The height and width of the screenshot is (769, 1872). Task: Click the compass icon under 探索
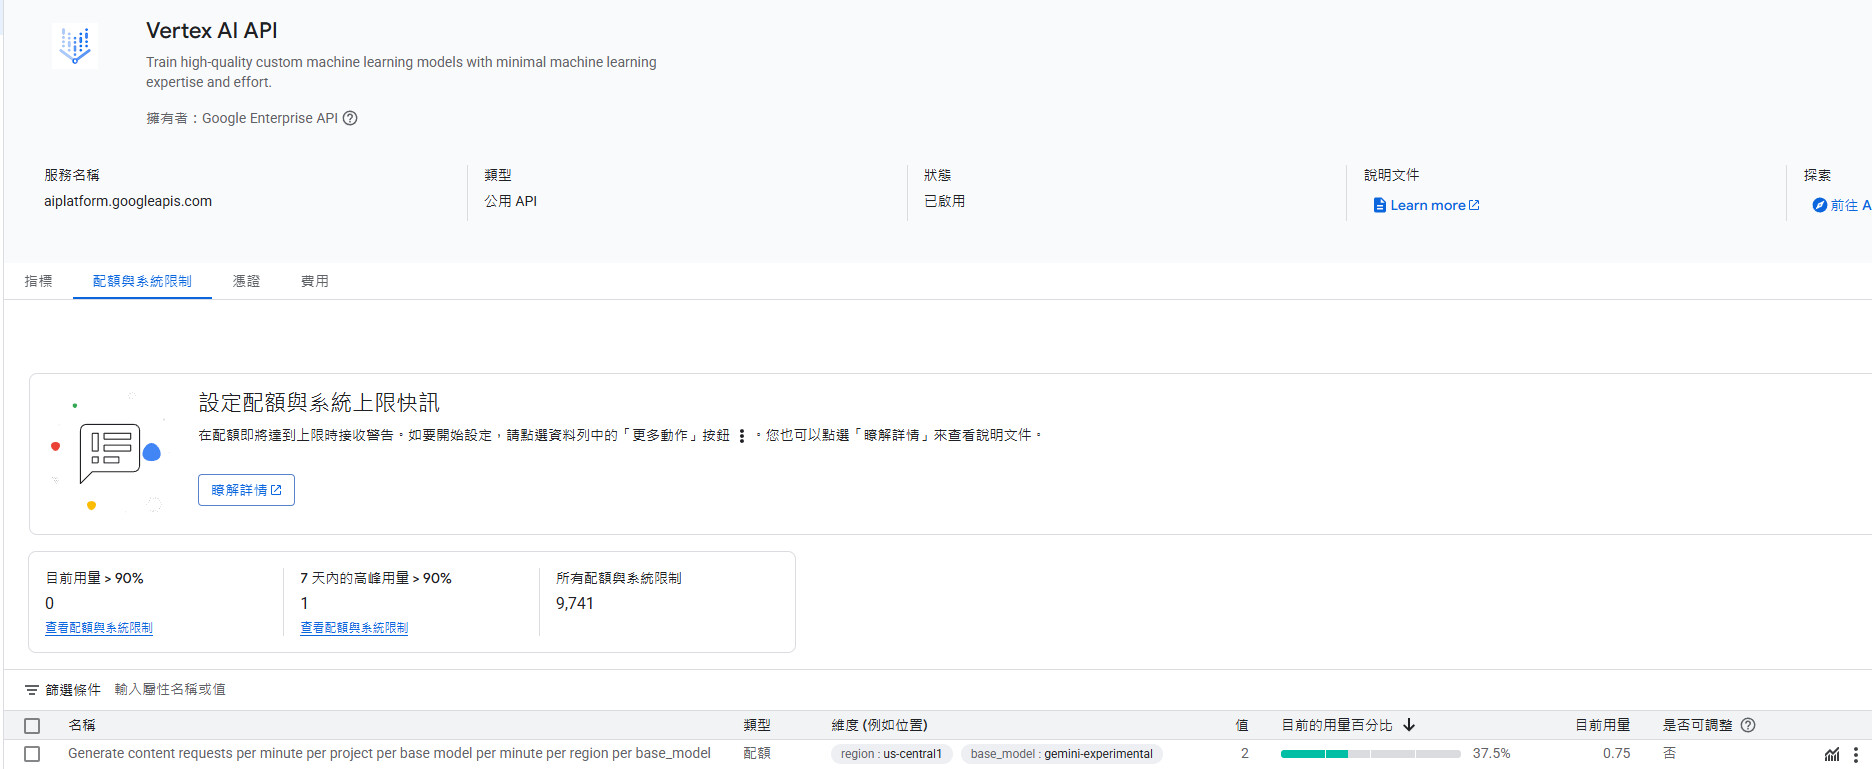pyautogui.click(x=1819, y=205)
